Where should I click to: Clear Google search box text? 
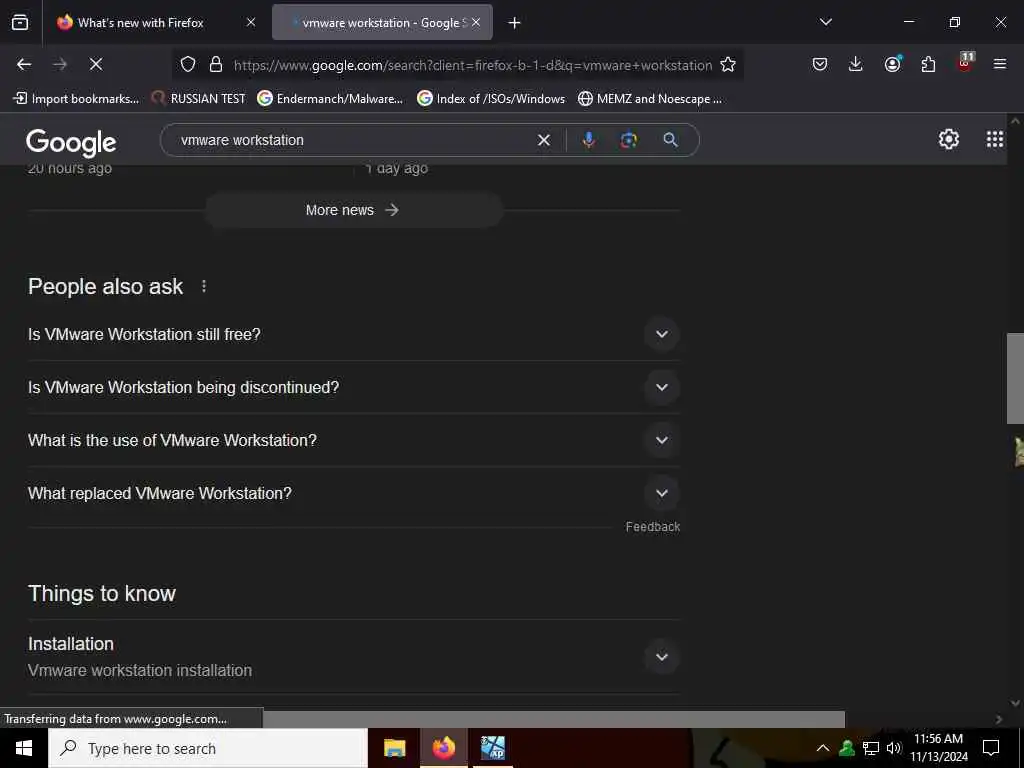click(543, 140)
